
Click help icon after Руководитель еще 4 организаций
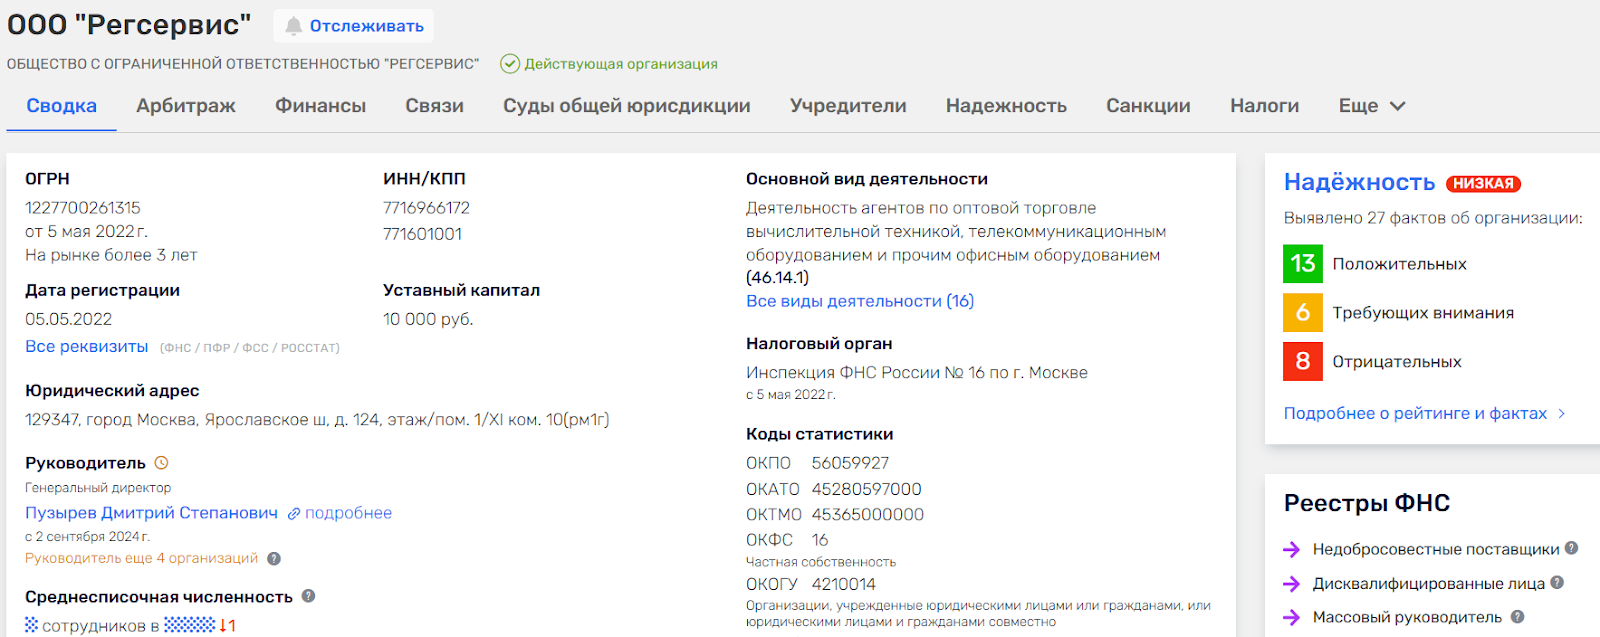(274, 559)
